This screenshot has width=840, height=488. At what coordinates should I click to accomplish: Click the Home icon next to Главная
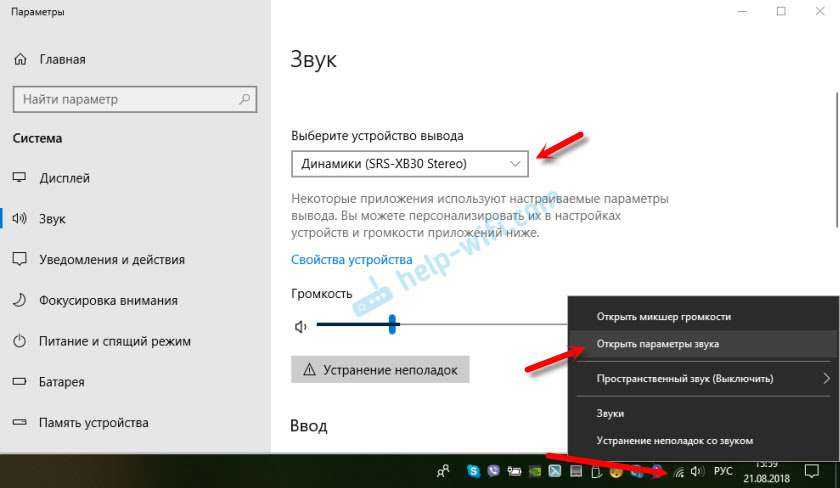pyautogui.click(x=19, y=59)
